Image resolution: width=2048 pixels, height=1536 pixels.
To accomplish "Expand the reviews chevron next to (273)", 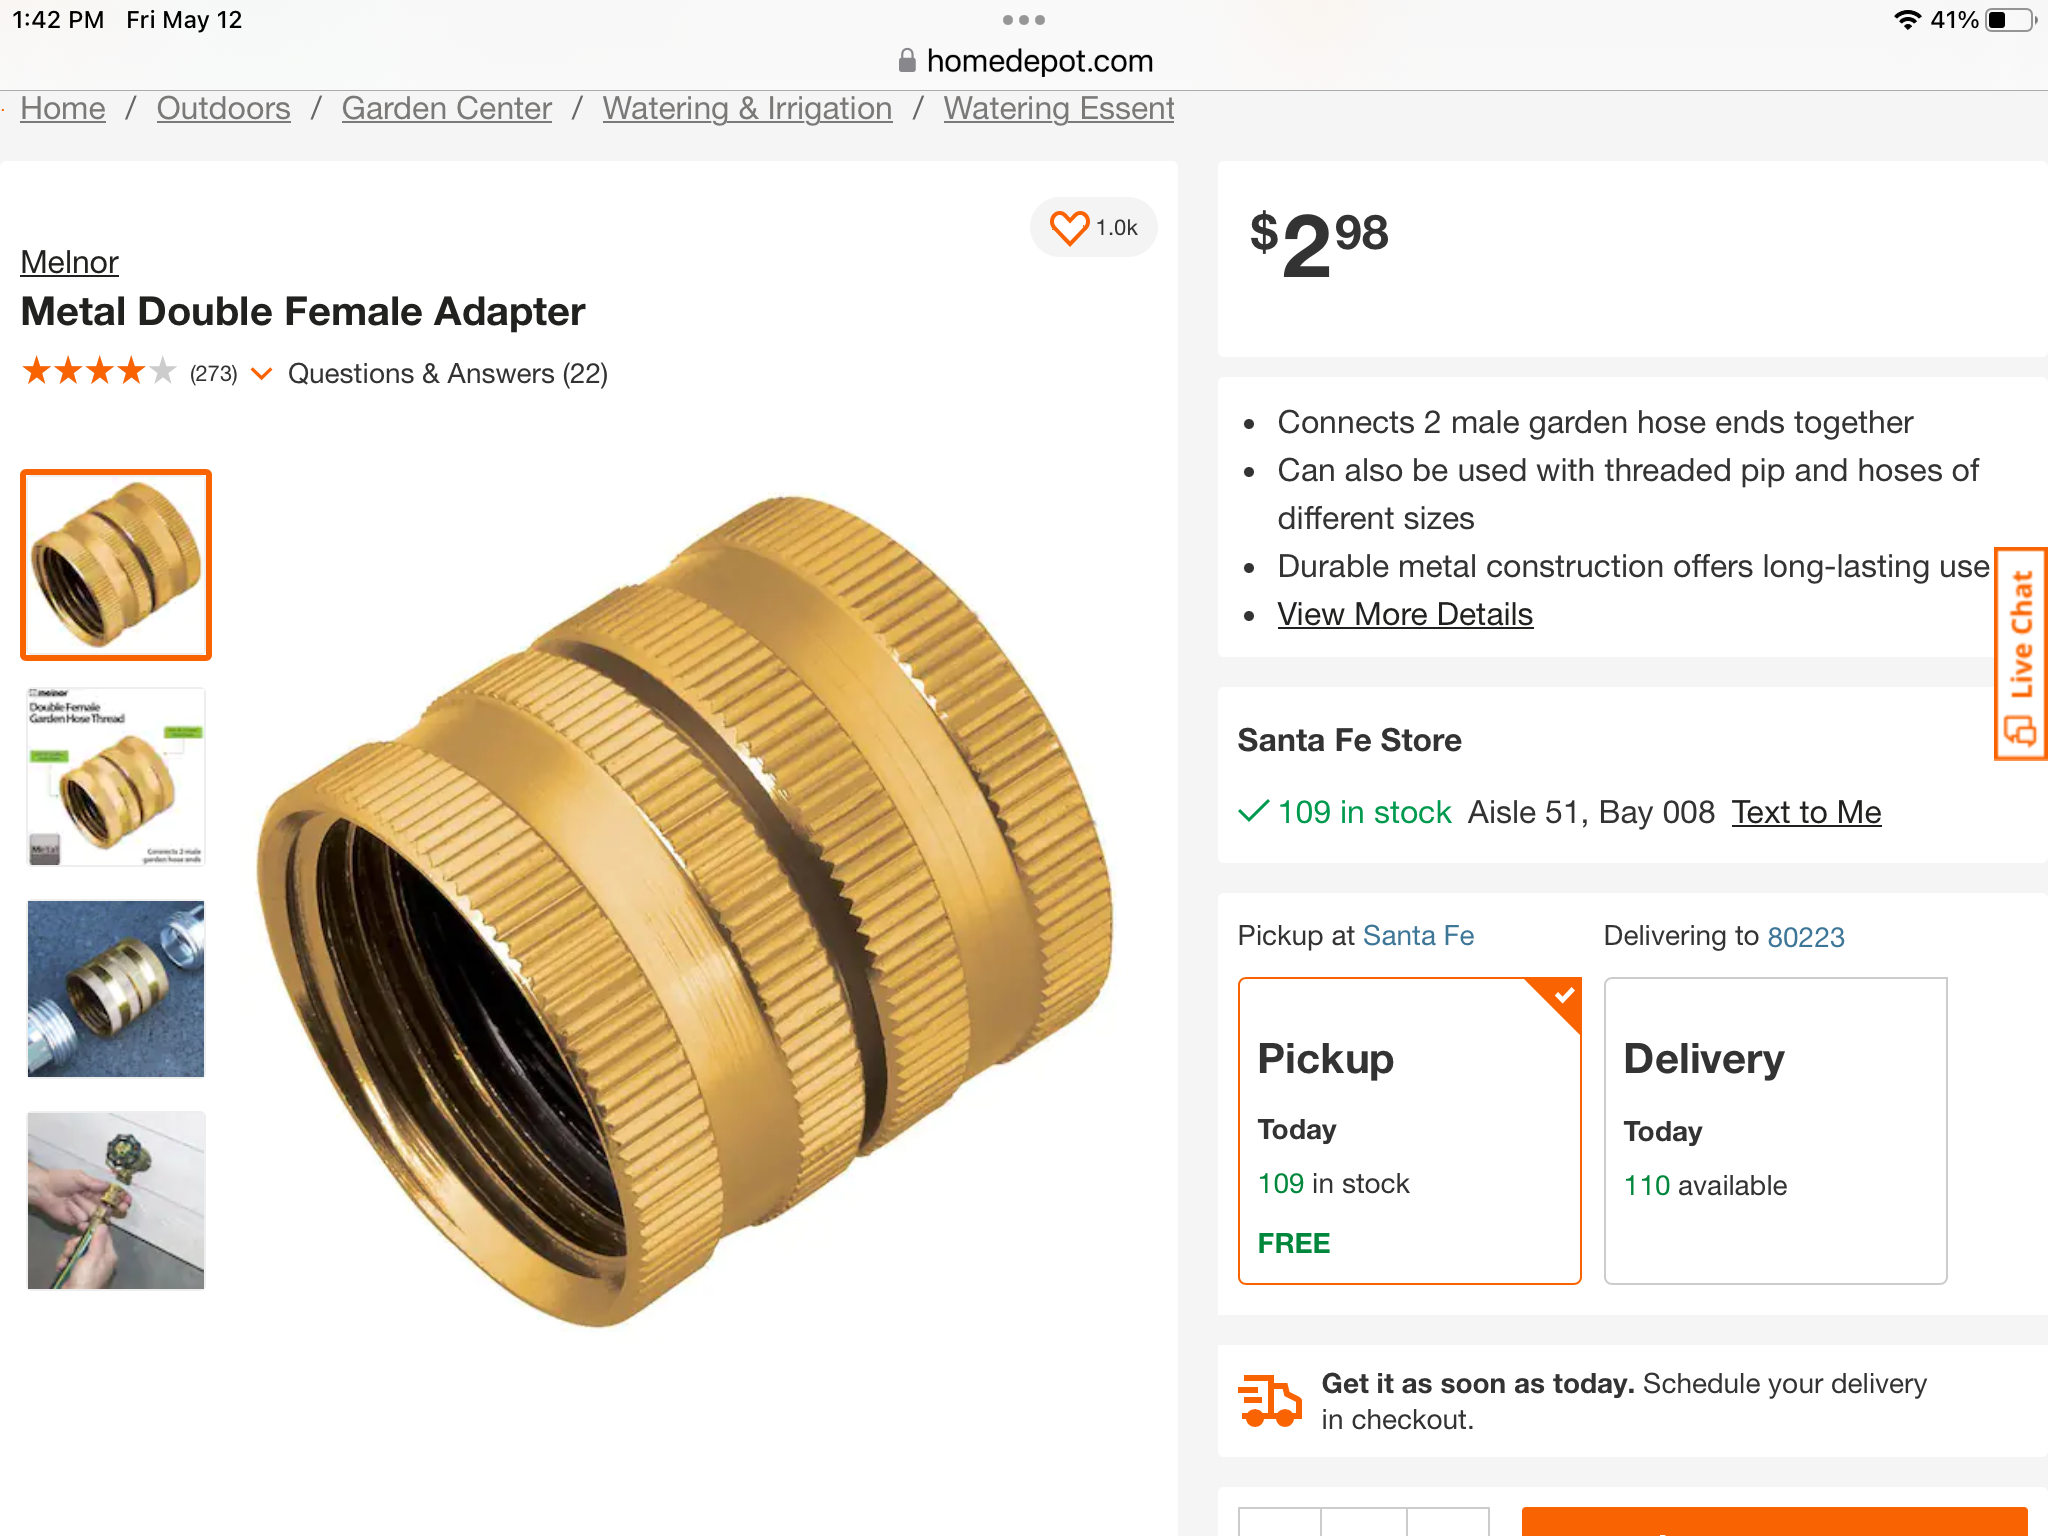I will (x=261, y=374).
